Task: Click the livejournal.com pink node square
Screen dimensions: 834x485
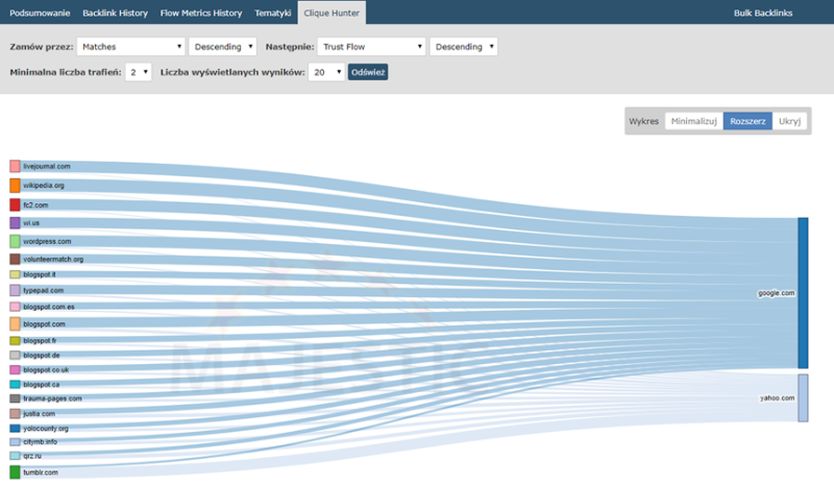Action: [15, 167]
